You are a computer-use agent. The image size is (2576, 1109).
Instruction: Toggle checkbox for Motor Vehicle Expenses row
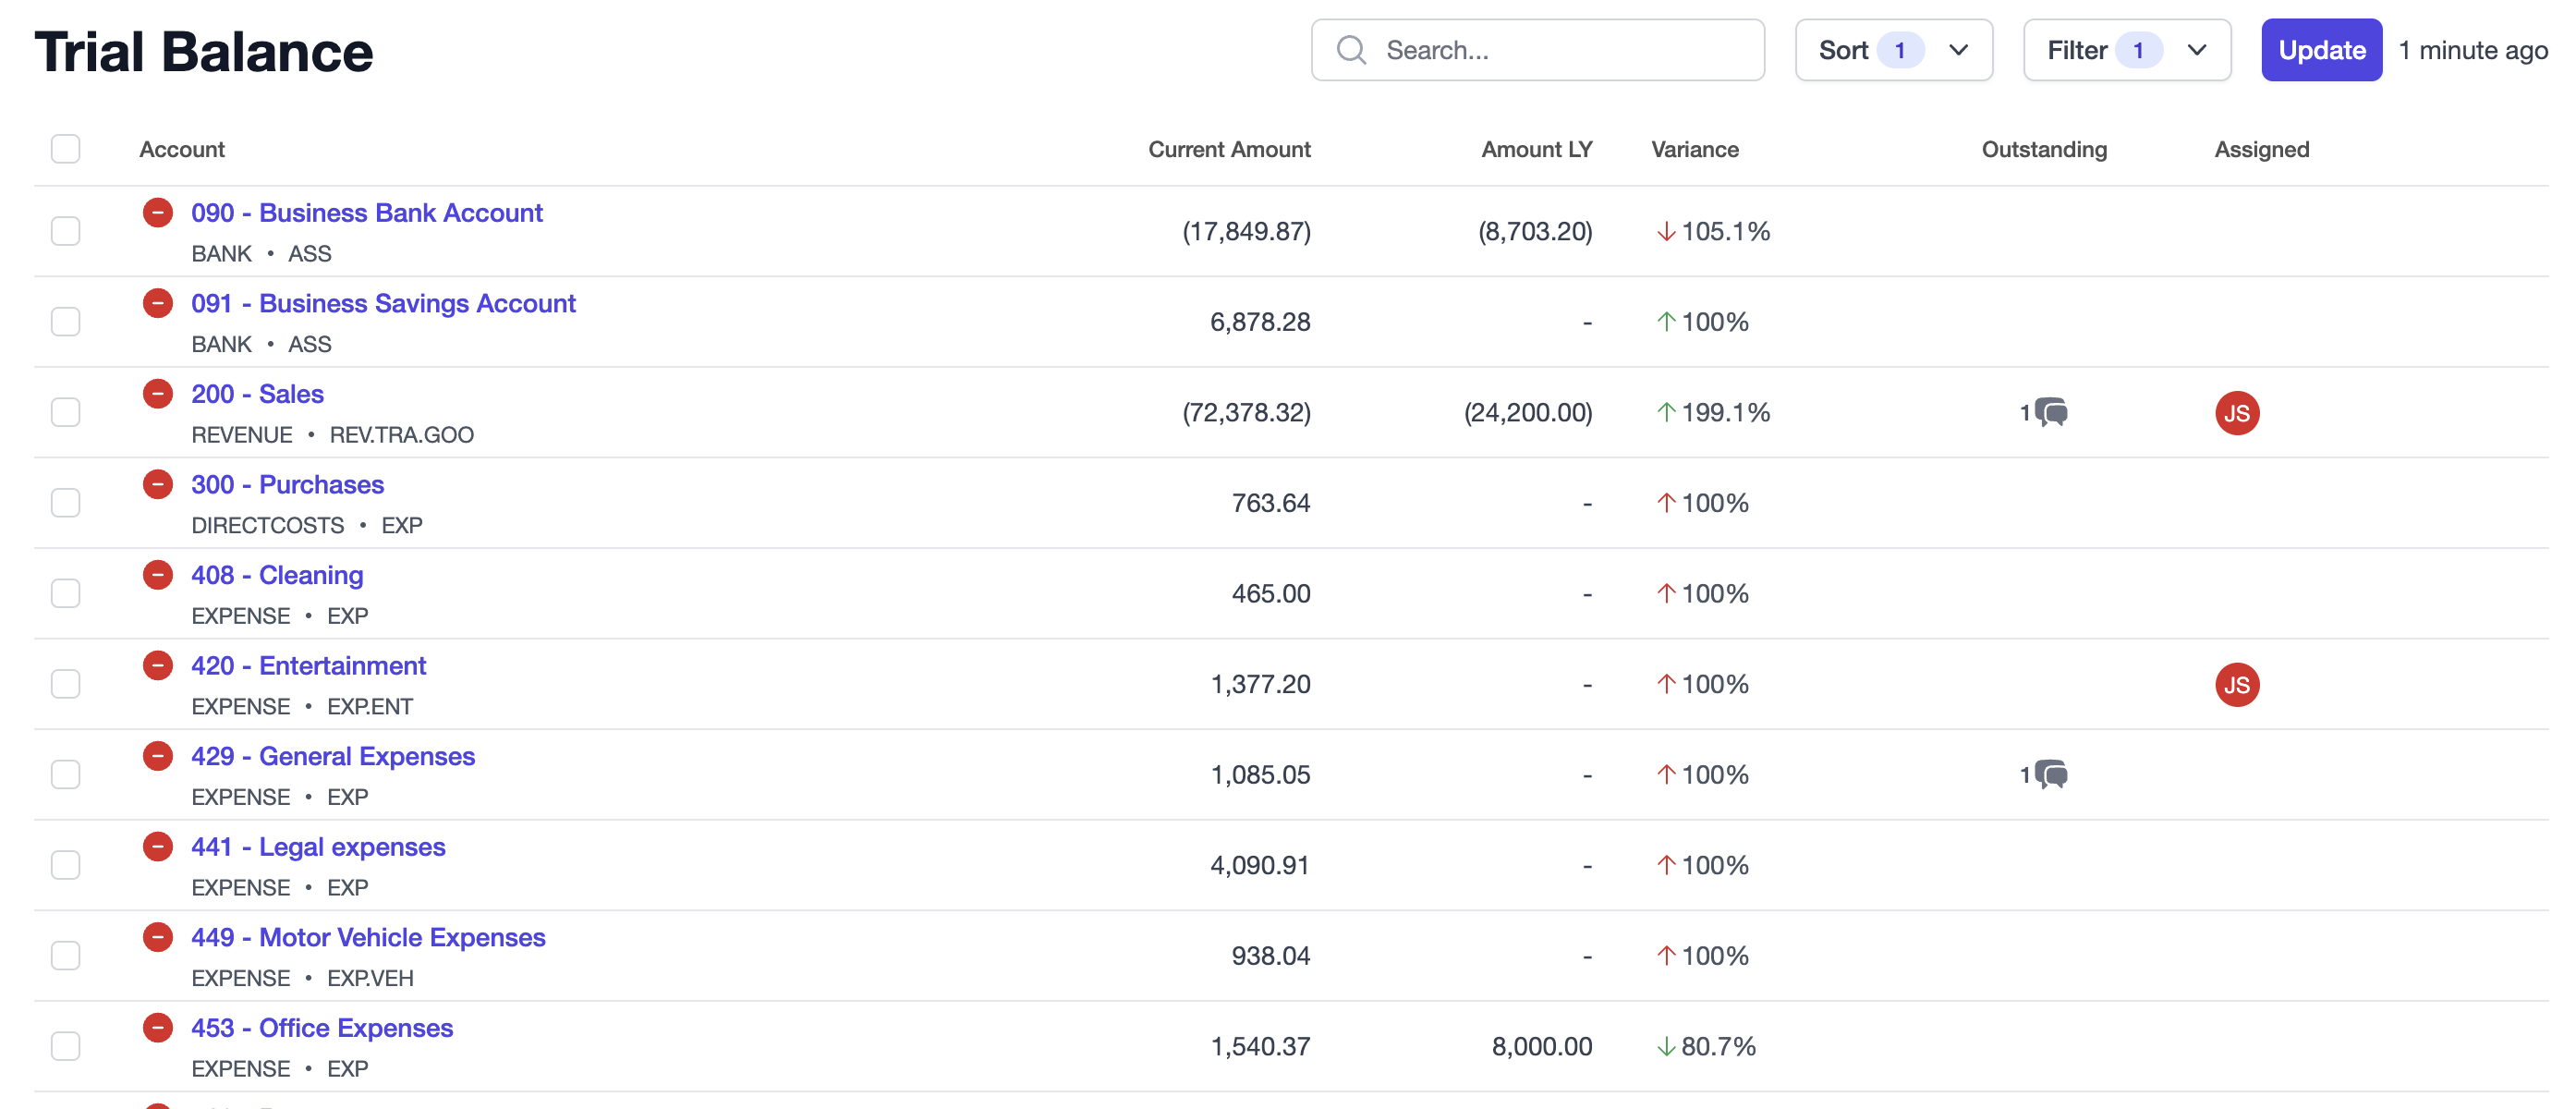click(x=66, y=953)
